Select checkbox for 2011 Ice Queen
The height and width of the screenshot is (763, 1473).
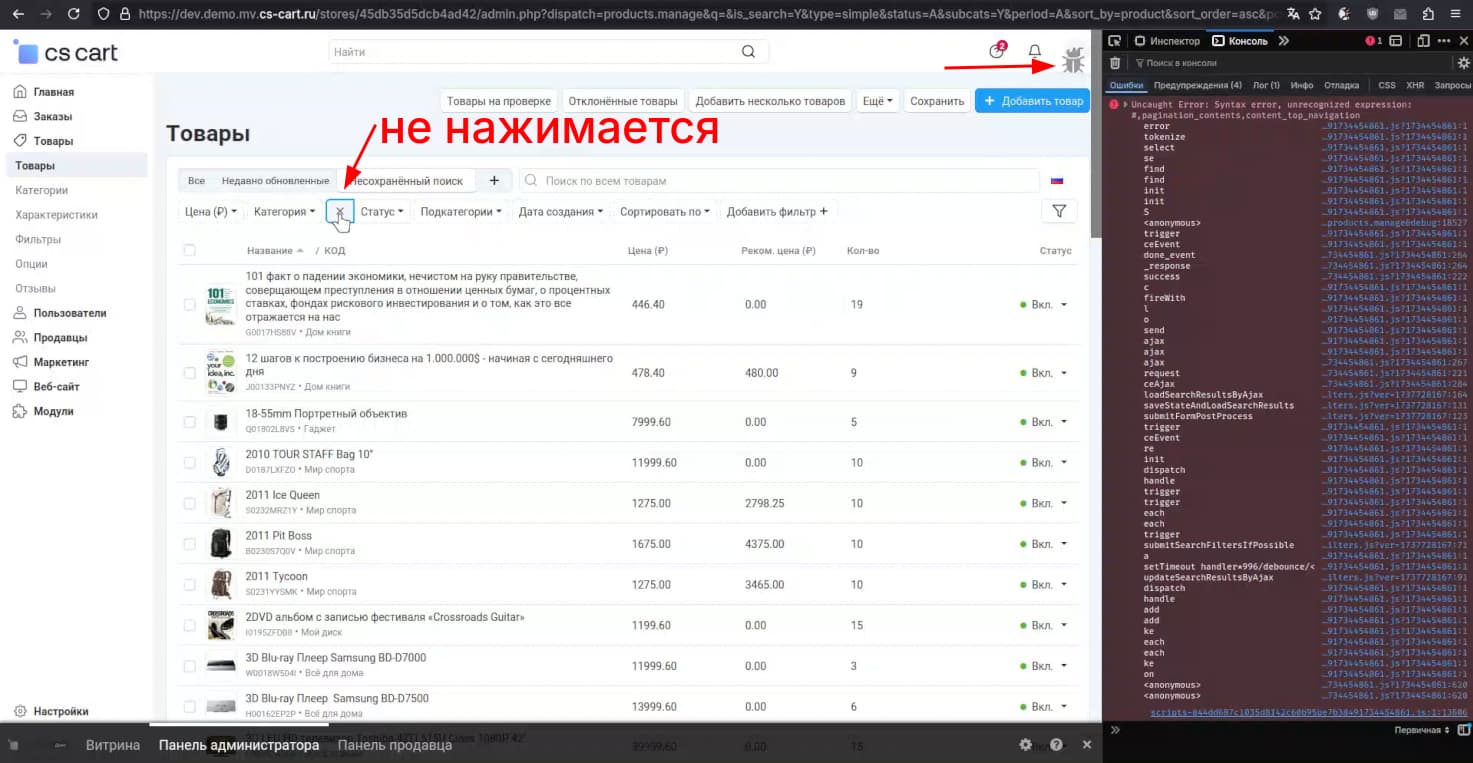point(190,503)
